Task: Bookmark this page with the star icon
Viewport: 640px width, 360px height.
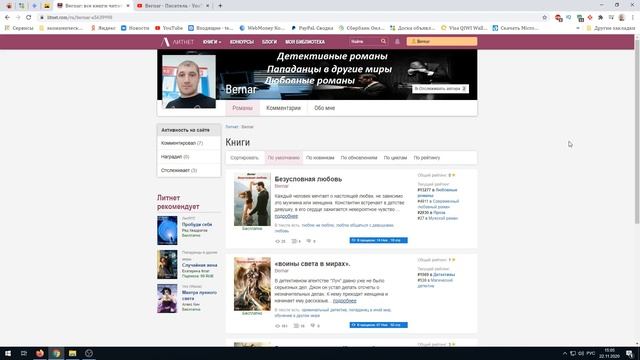Action: coord(544,18)
